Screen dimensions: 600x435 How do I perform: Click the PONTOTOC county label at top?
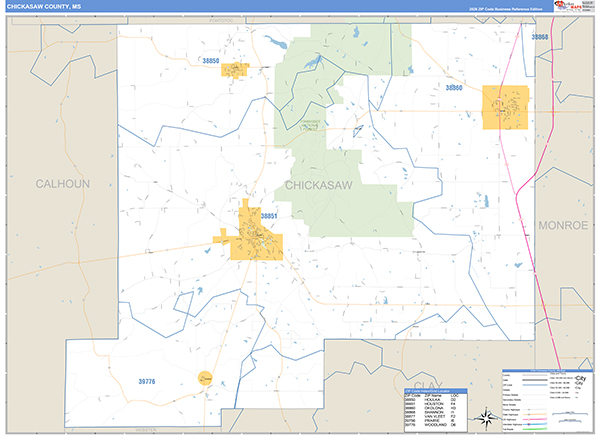221,20
